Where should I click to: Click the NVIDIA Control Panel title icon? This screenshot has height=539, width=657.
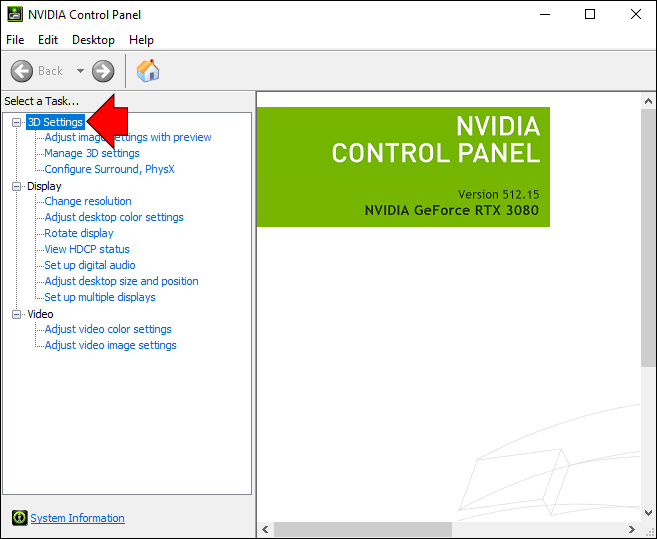(15, 14)
